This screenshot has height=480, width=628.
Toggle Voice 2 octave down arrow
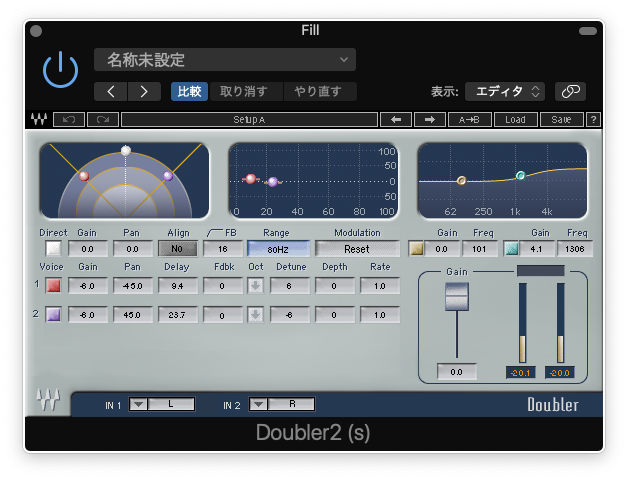256,315
